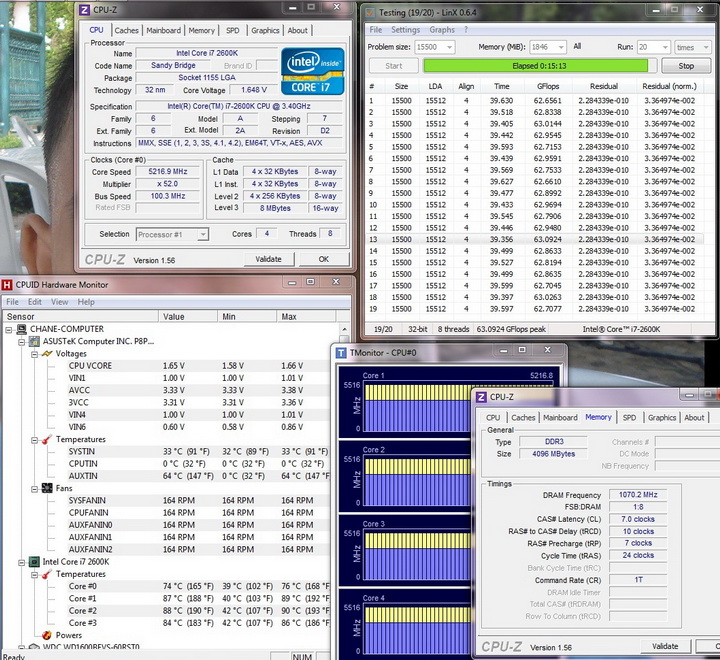Open the File menu in Hardware Monitor
The image size is (720, 660).
(12, 302)
